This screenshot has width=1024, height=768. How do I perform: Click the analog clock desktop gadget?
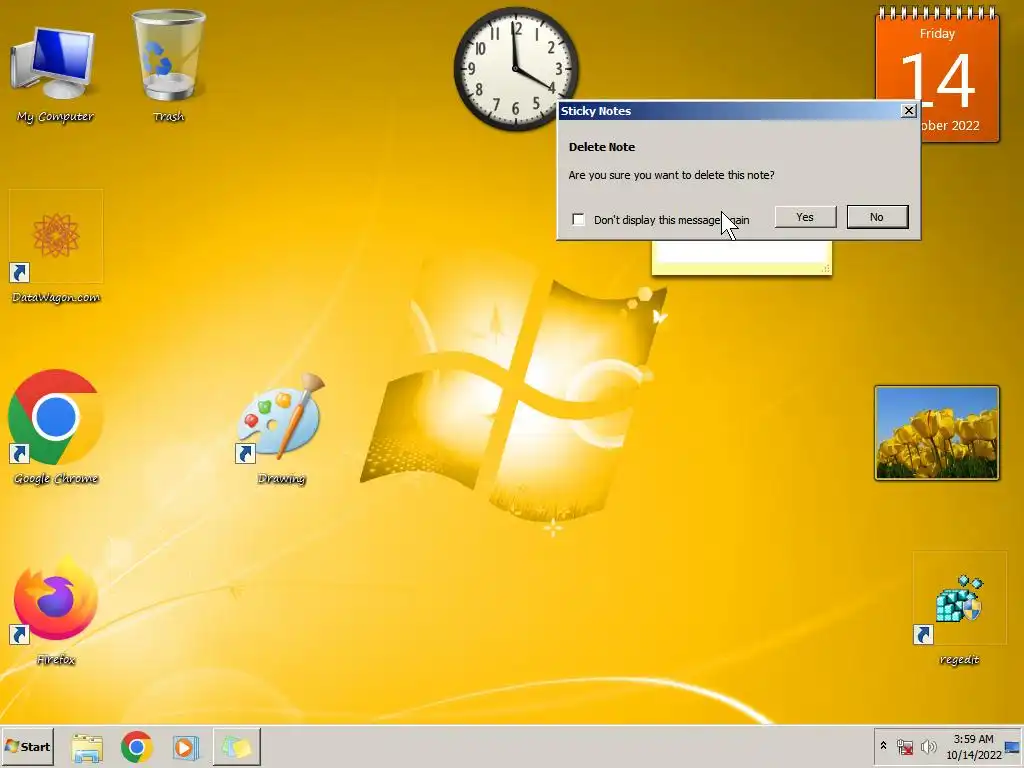pos(516,69)
